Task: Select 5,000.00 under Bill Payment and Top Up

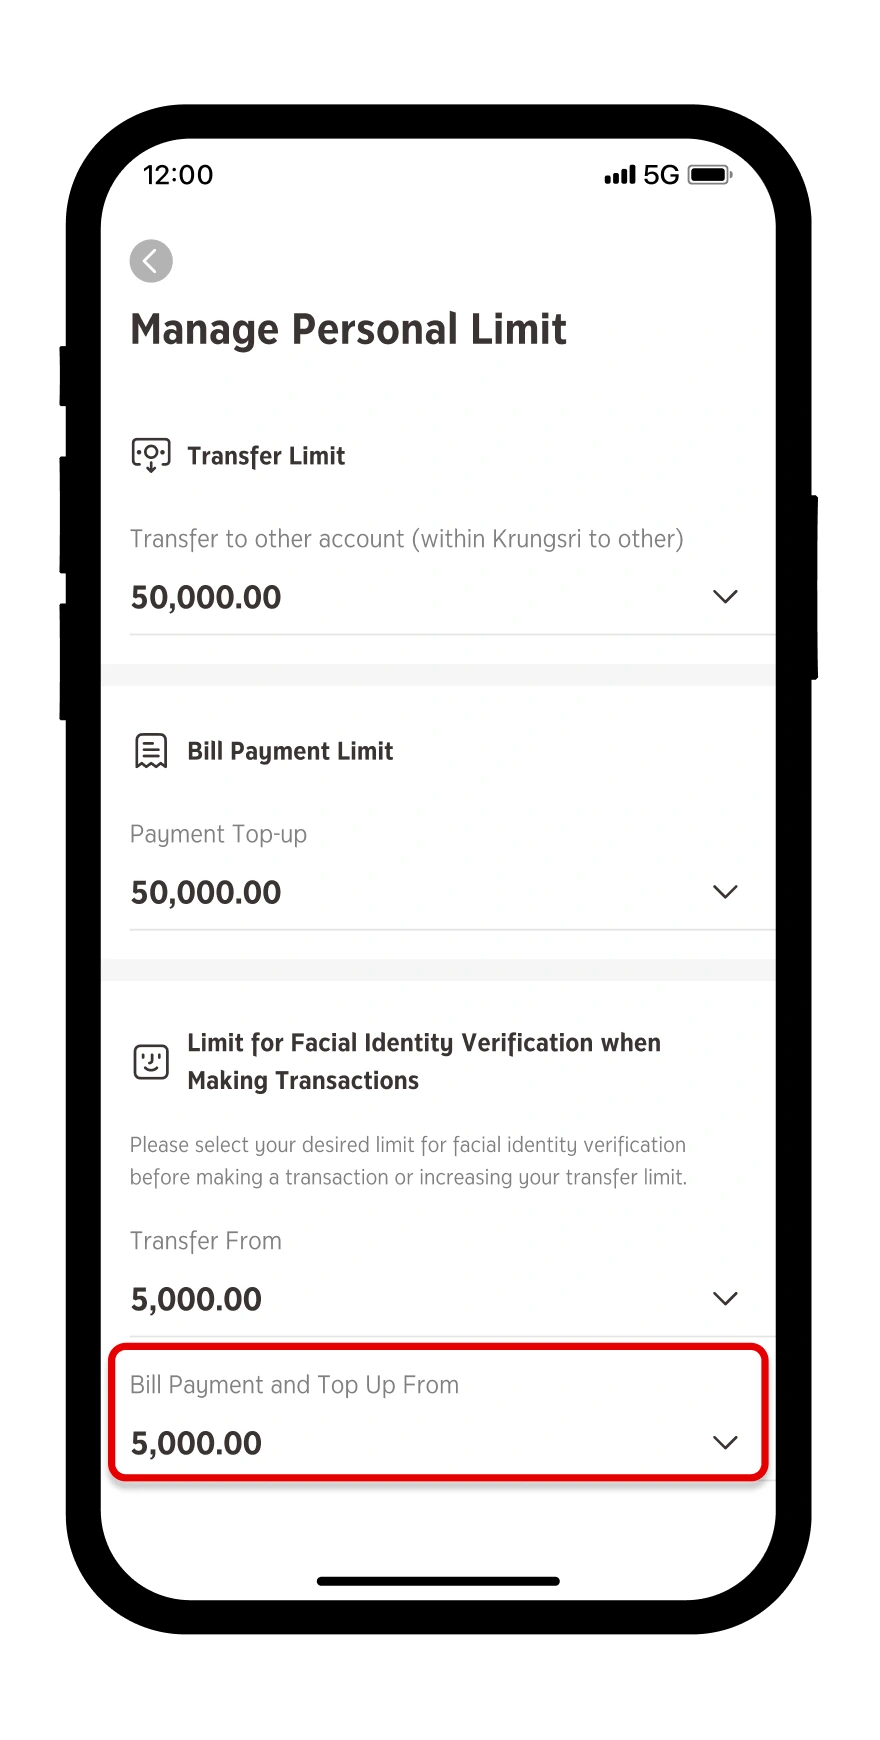Action: [196, 1443]
